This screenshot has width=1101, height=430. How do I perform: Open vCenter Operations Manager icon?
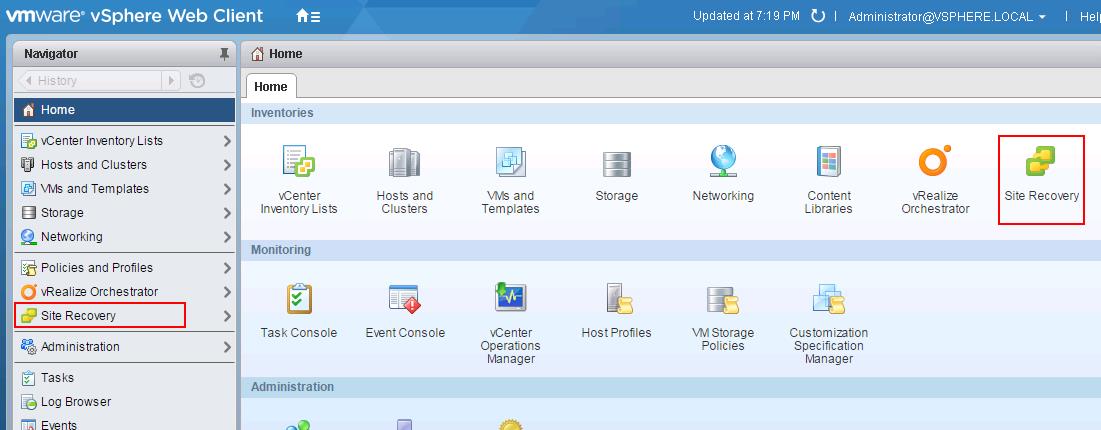click(x=510, y=298)
